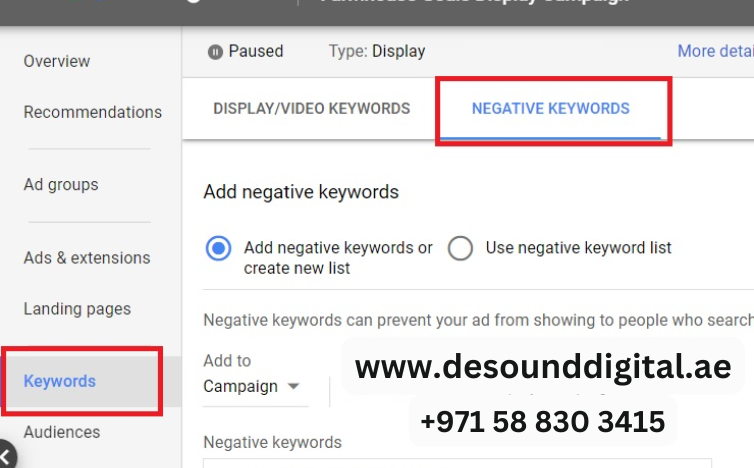Click the Paused status icon
The height and width of the screenshot is (468, 754).
pyautogui.click(x=215, y=51)
